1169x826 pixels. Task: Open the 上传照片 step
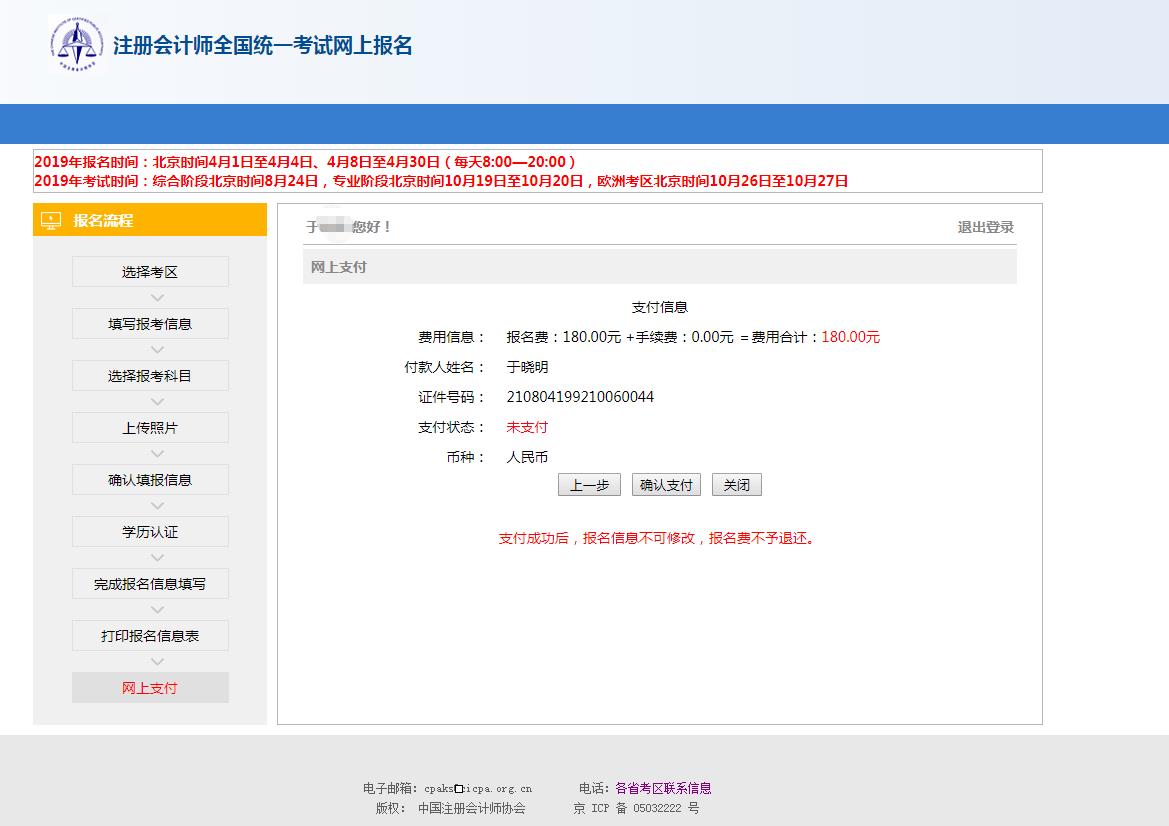[149, 427]
